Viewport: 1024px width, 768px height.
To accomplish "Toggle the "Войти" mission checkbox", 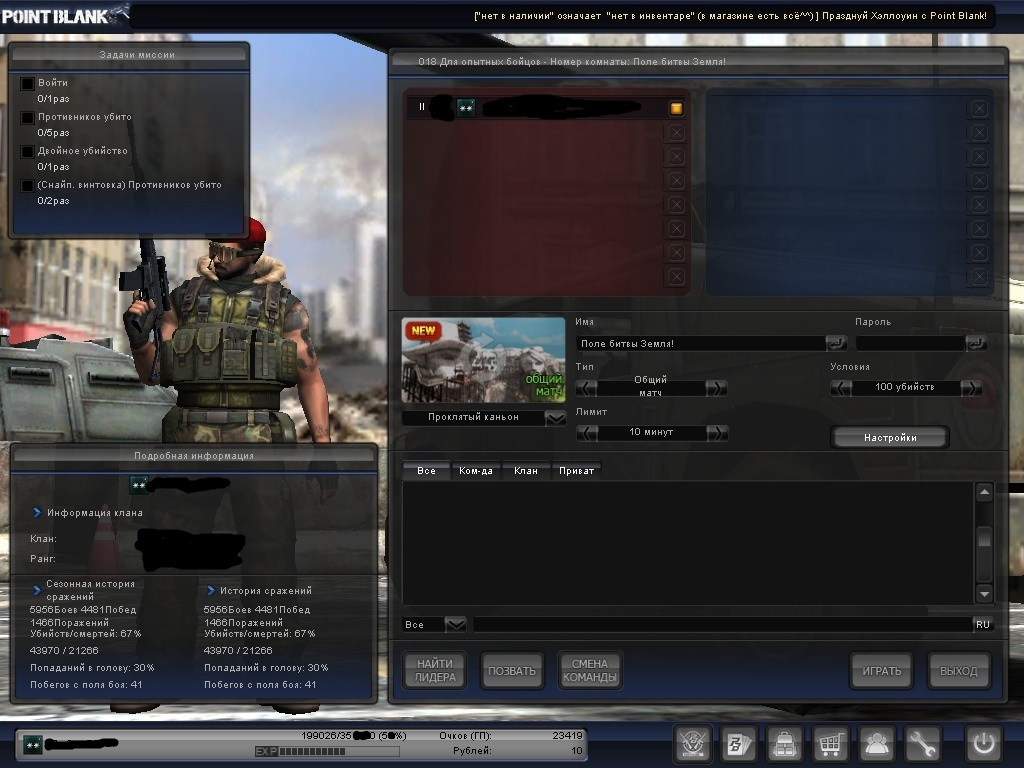I will point(28,84).
